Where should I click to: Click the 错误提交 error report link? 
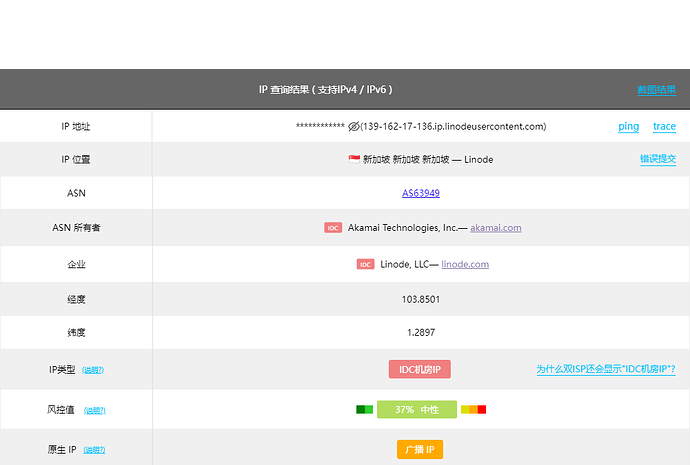pyautogui.click(x=658, y=159)
